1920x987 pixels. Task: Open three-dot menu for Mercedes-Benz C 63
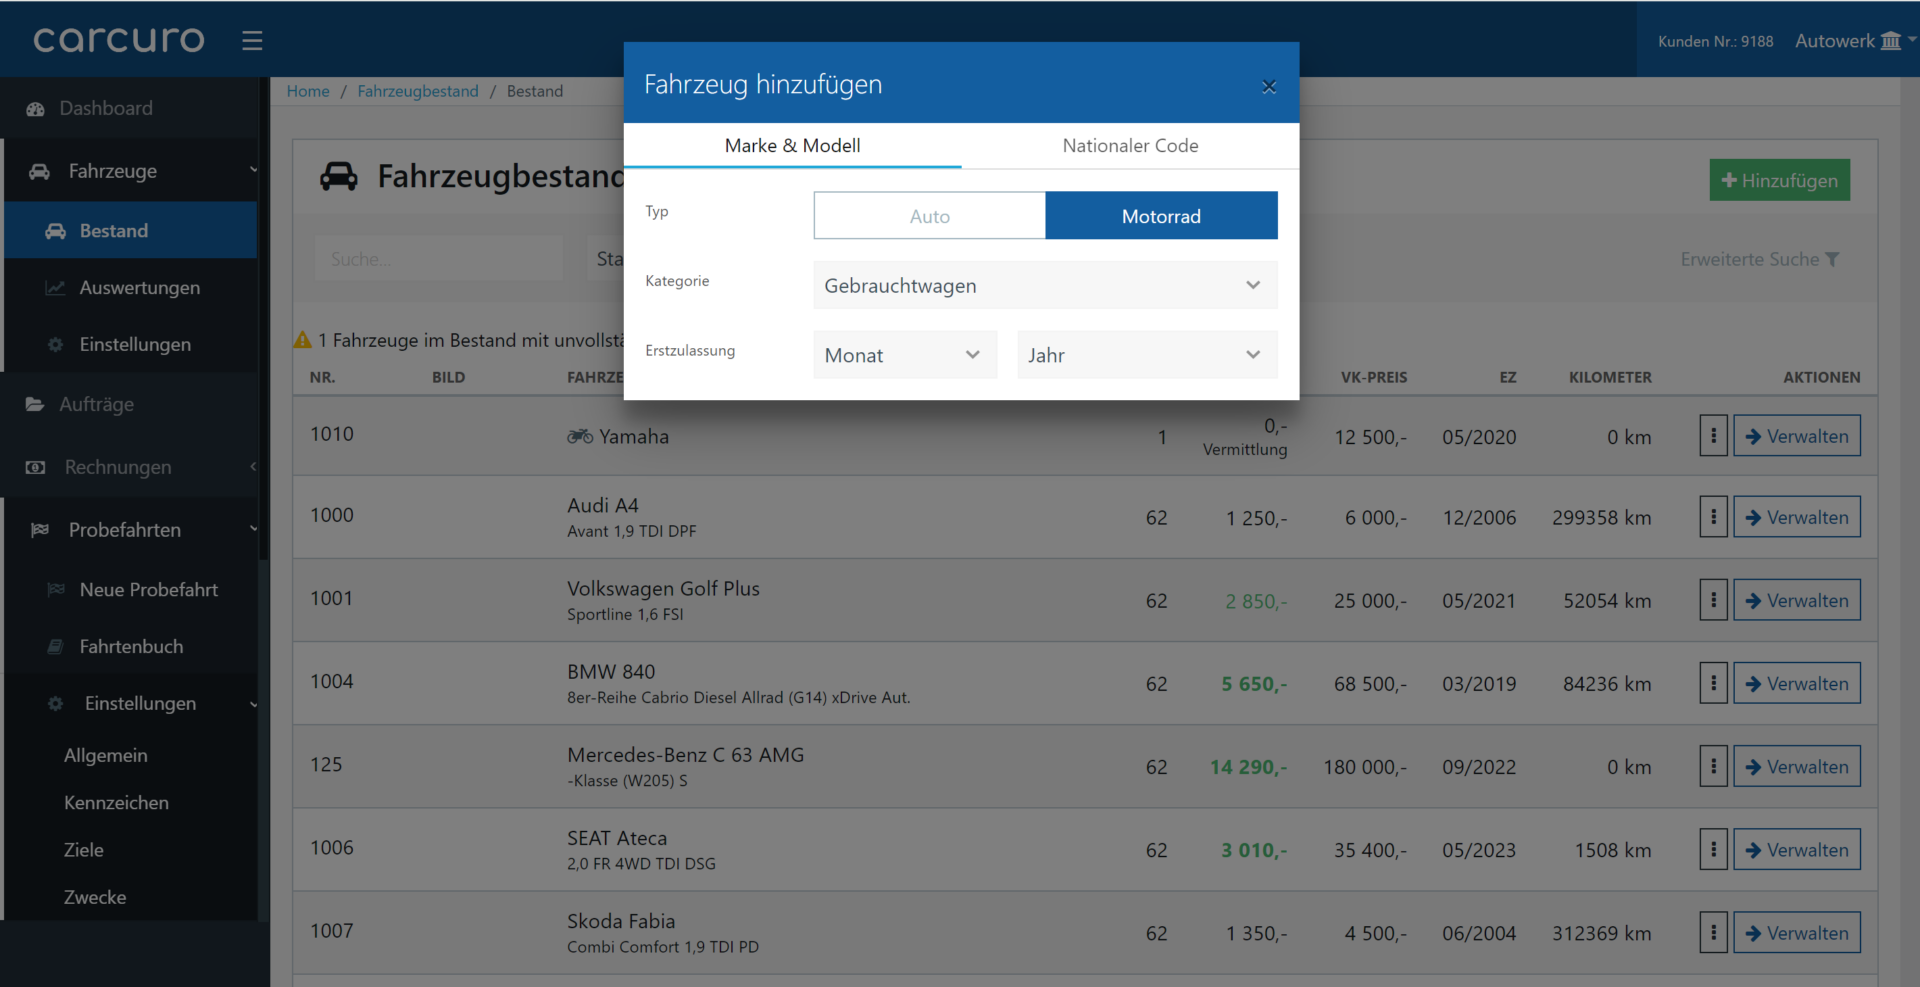(x=1714, y=766)
